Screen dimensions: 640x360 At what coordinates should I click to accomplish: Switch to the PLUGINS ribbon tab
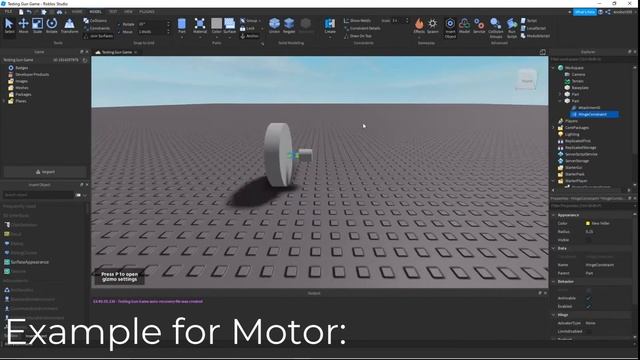pyautogui.click(x=147, y=12)
